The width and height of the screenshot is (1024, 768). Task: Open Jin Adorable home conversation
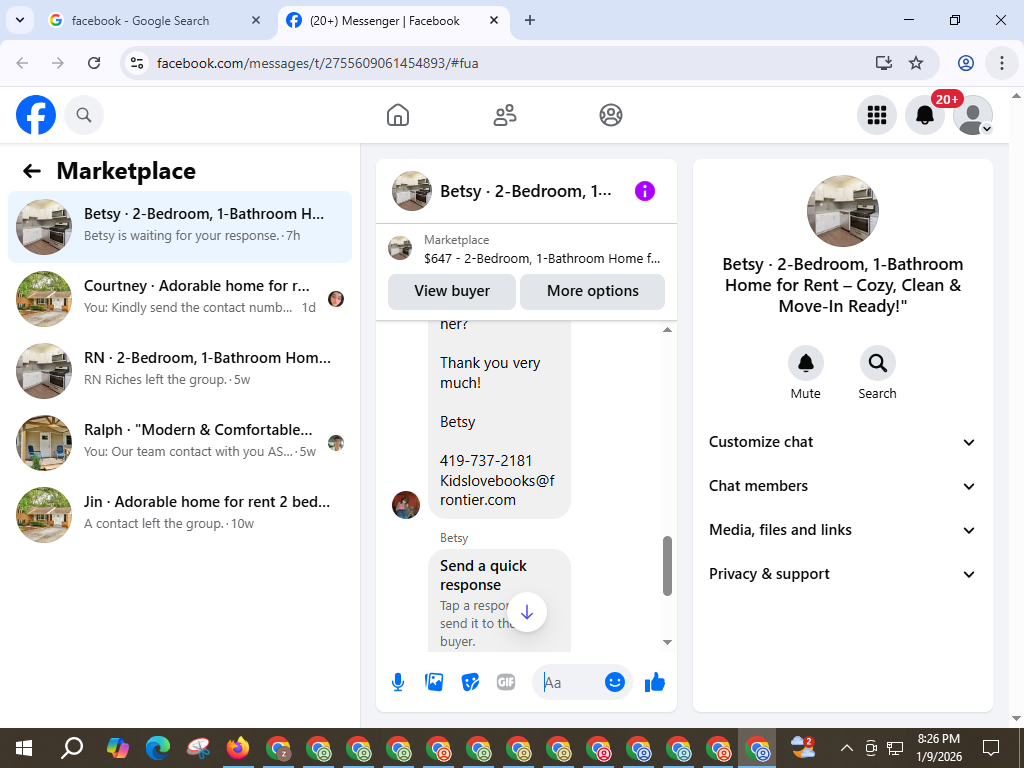tap(180, 514)
